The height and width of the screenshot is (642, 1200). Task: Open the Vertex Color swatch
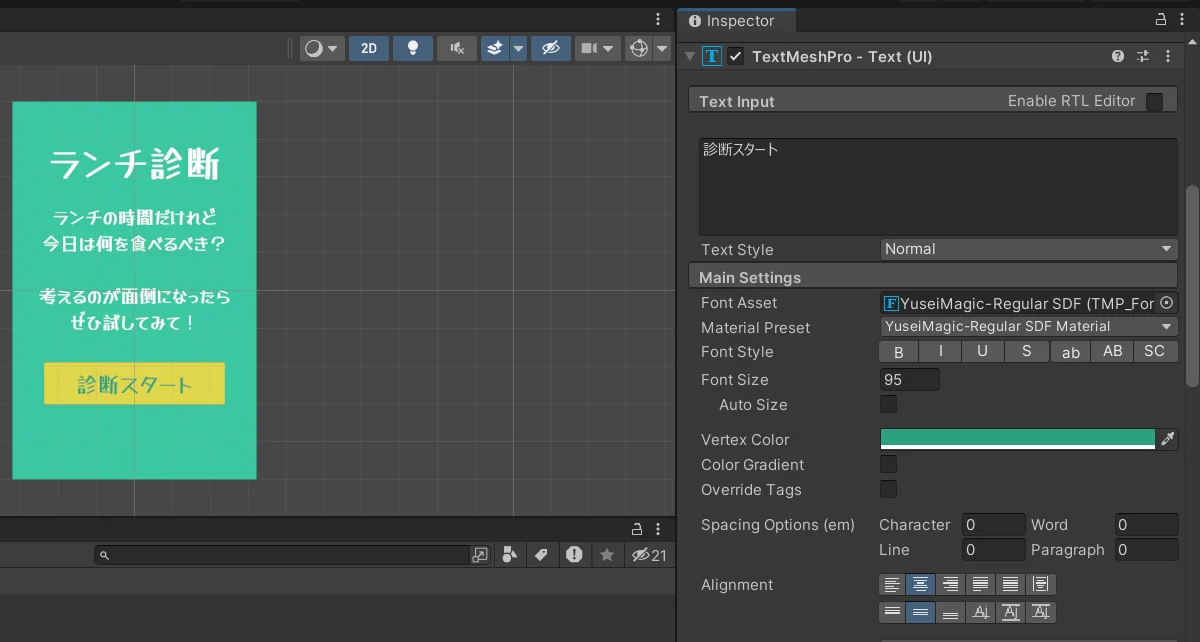(x=1018, y=439)
